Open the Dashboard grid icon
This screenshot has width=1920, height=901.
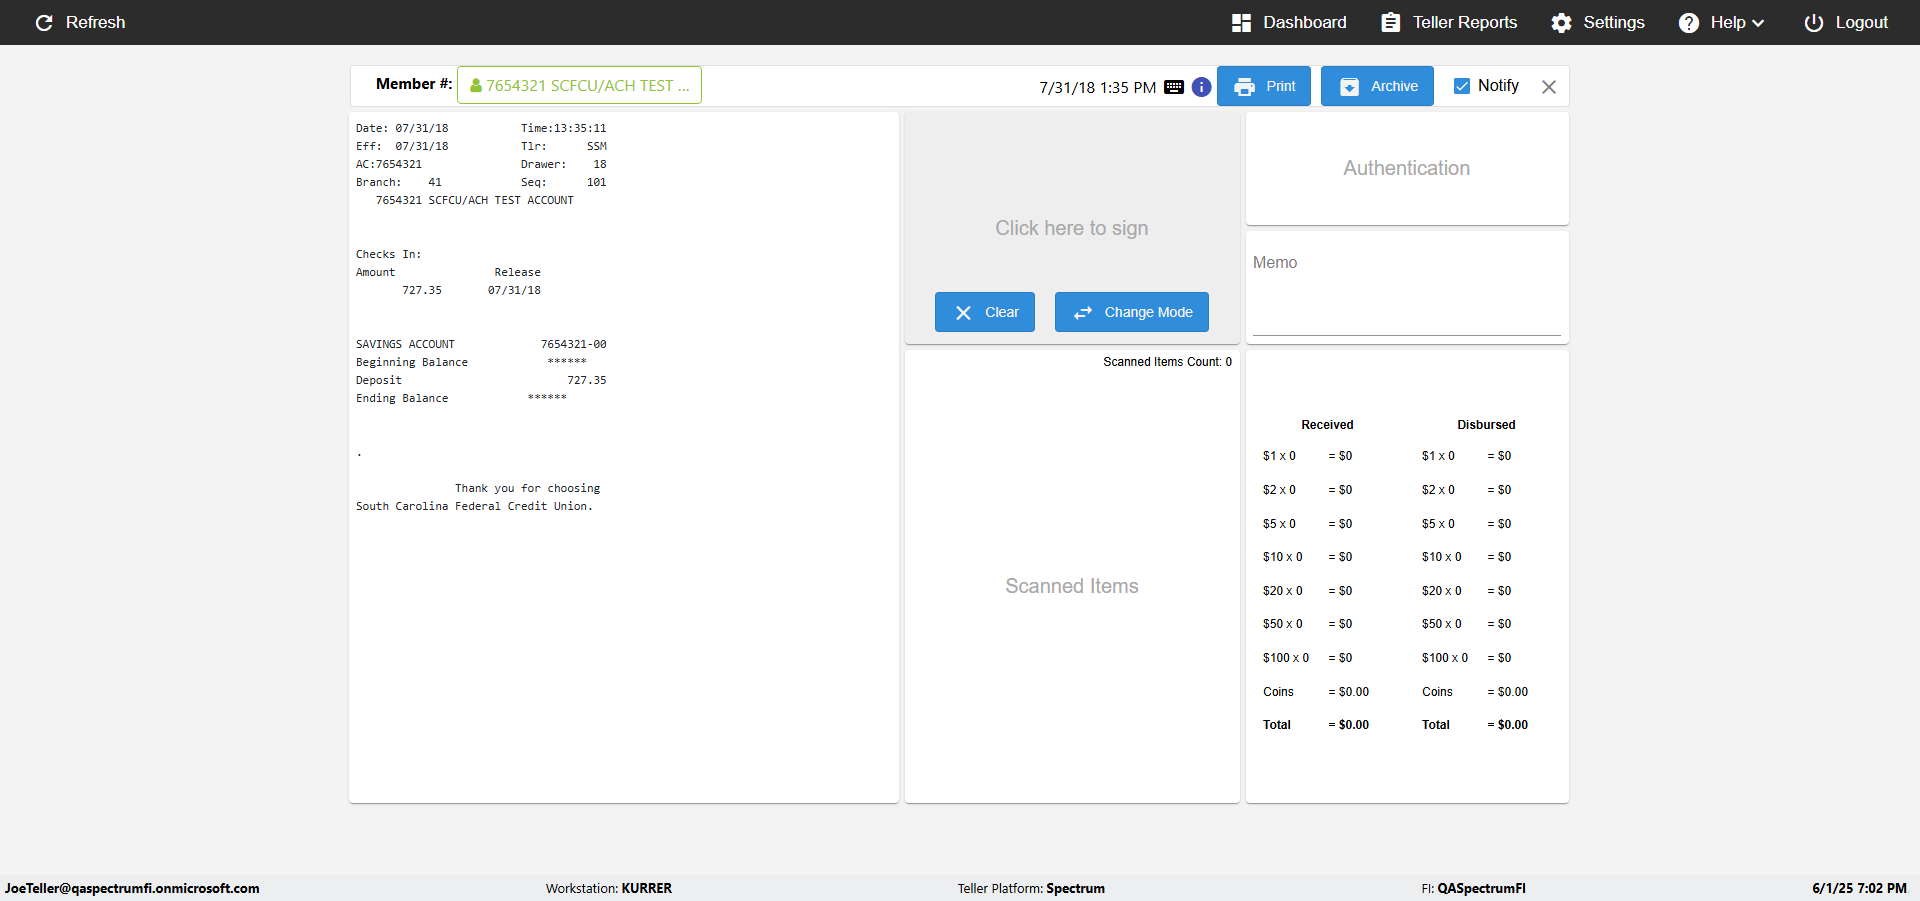pos(1241,23)
